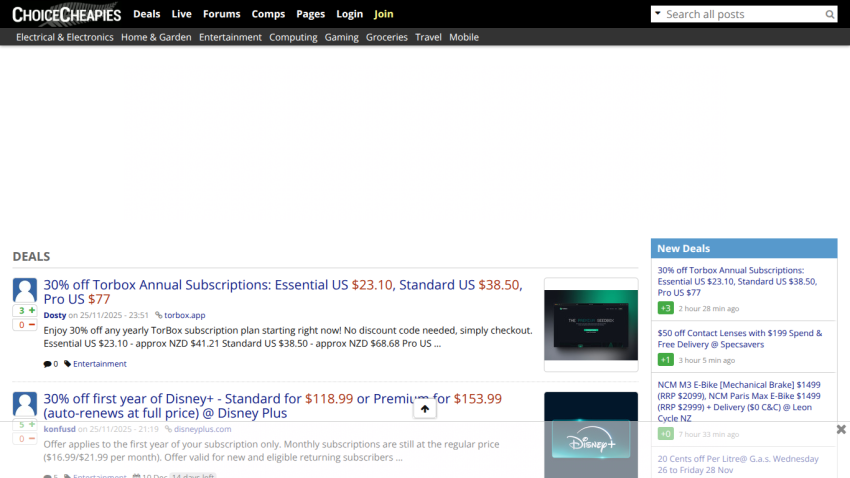This screenshot has width=850, height=478.
Task: Open the New Deals sidebar heading
Action: 684,248
